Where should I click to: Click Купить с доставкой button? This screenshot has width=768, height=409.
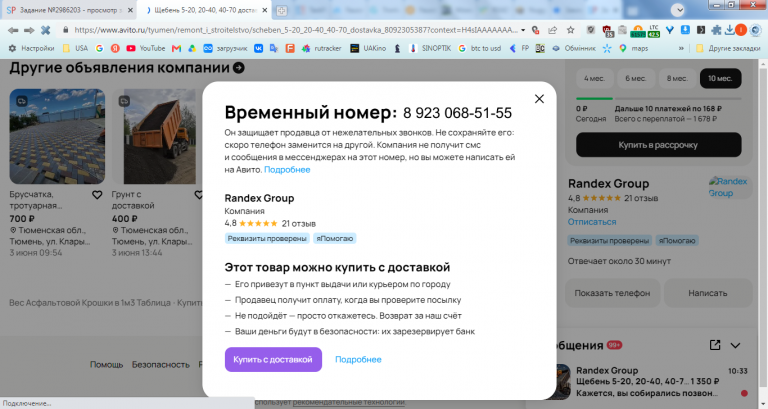273,360
